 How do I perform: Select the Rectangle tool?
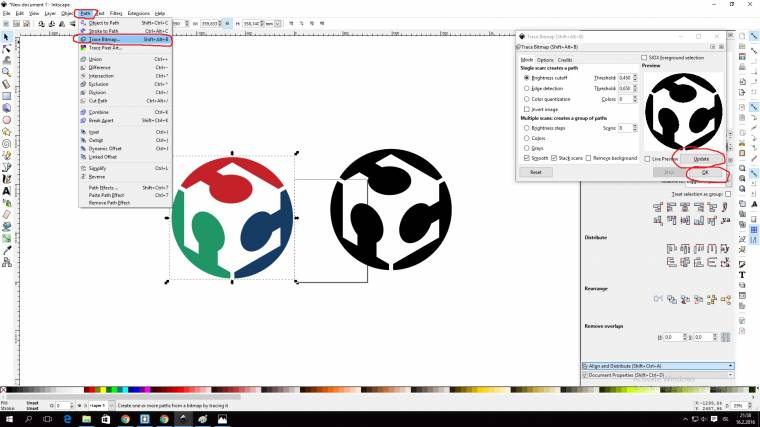(x=6, y=96)
